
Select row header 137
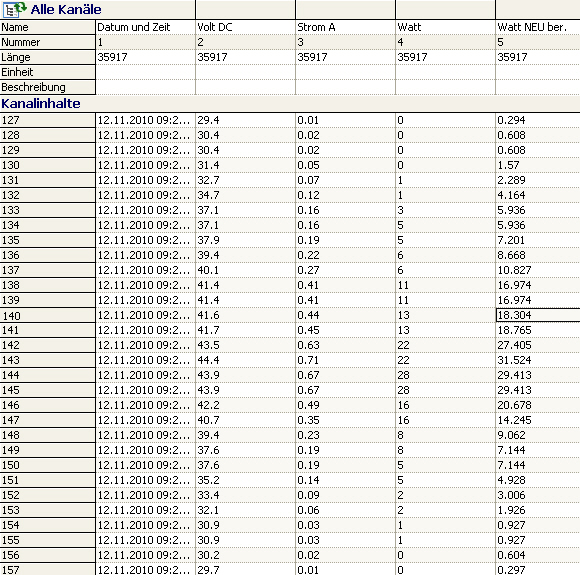[x=47, y=270]
